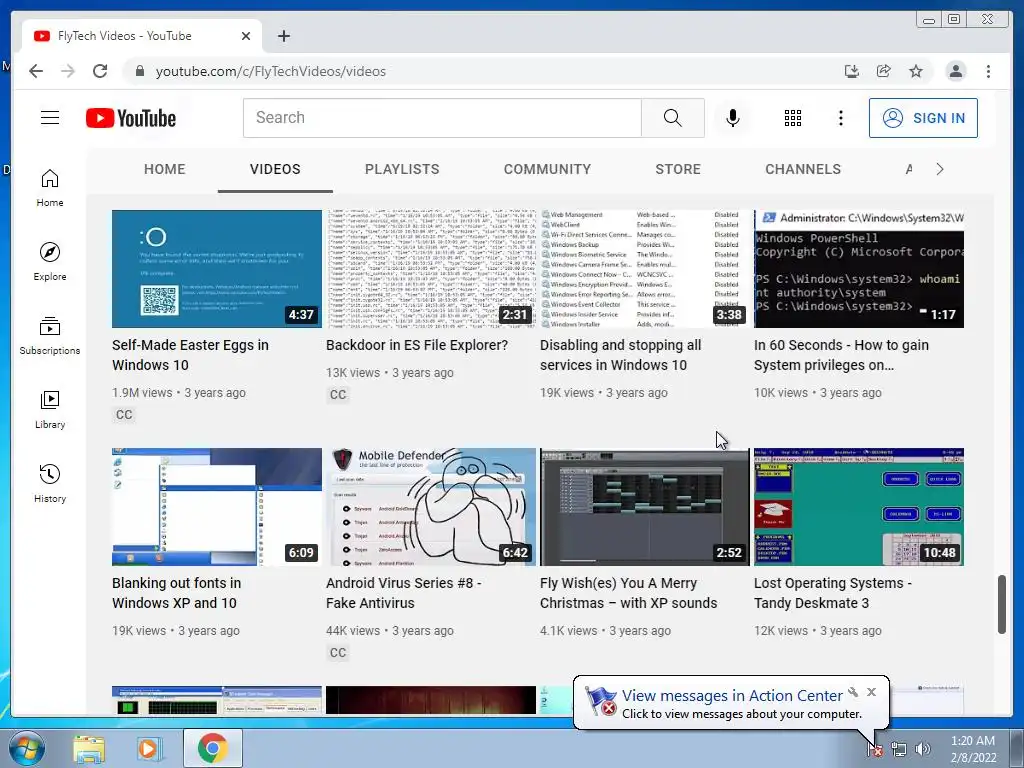1024x768 pixels.
Task: Open the YouTube hamburger guide menu
Action: pyautogui.click(x=50, y=118)
